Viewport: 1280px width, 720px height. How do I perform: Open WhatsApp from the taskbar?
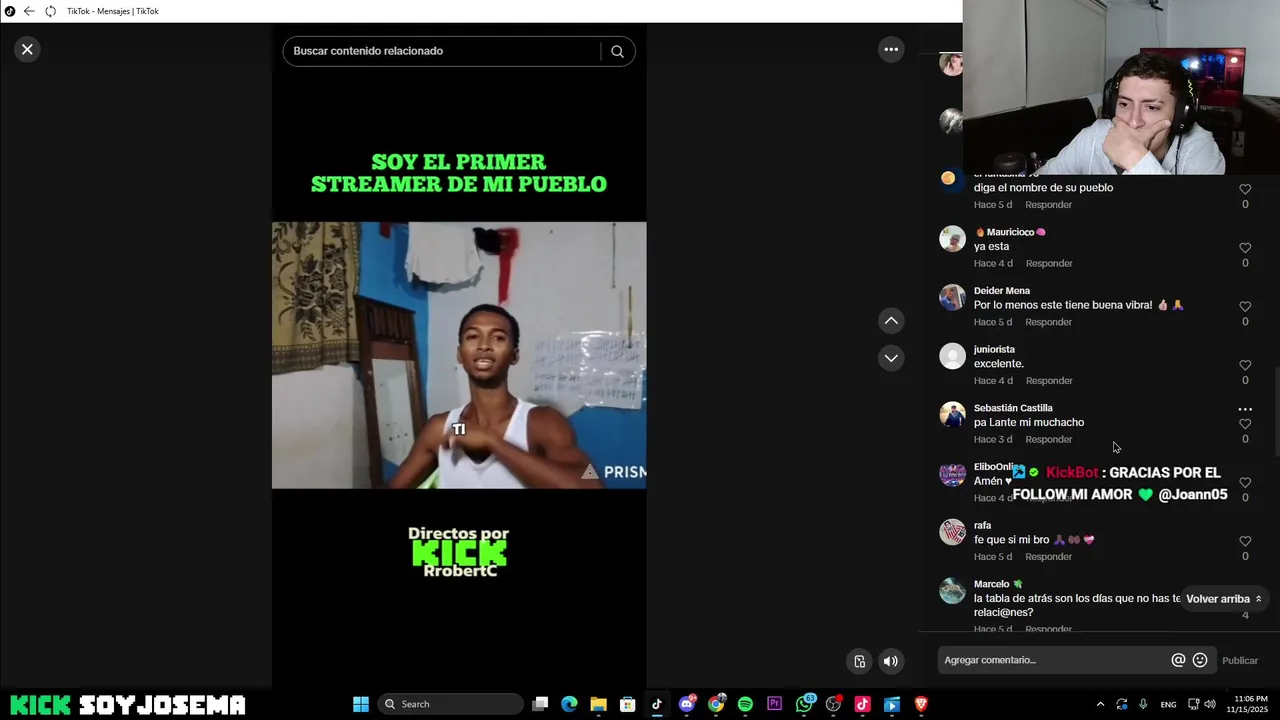[x=804, y=704]
